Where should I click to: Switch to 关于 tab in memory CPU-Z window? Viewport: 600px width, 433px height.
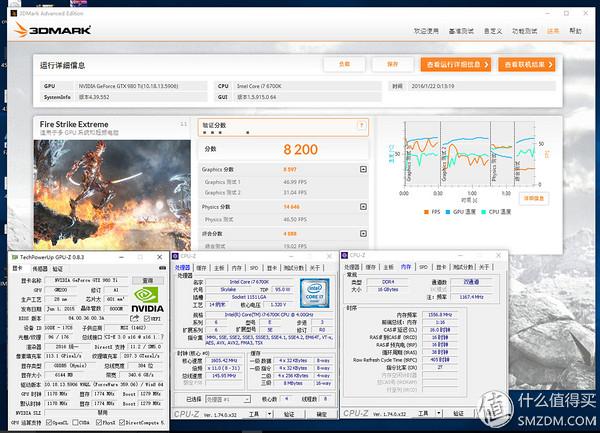[x=484, y=267]
